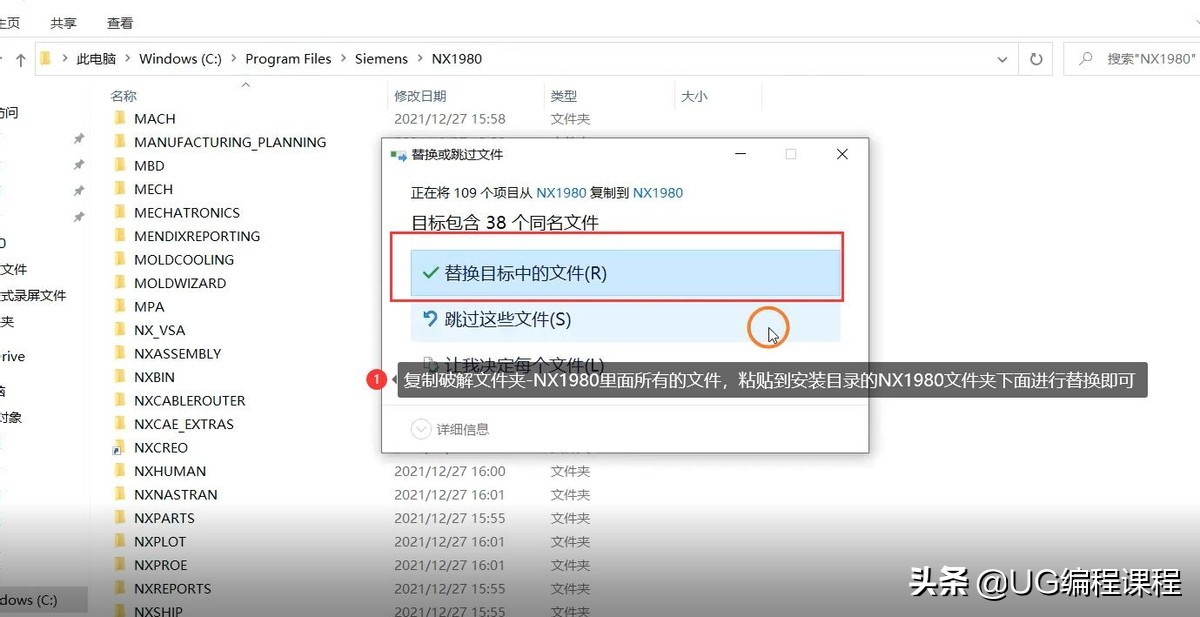Open the address bar history dropdown
This screenshot has height=617, width=1200.
point(1003,58)
